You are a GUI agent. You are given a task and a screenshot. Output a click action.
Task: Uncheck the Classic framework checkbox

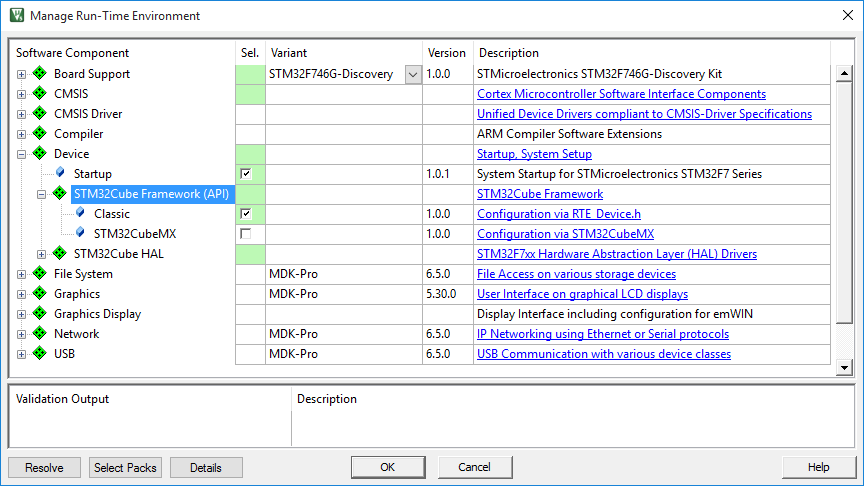(246, 214)
